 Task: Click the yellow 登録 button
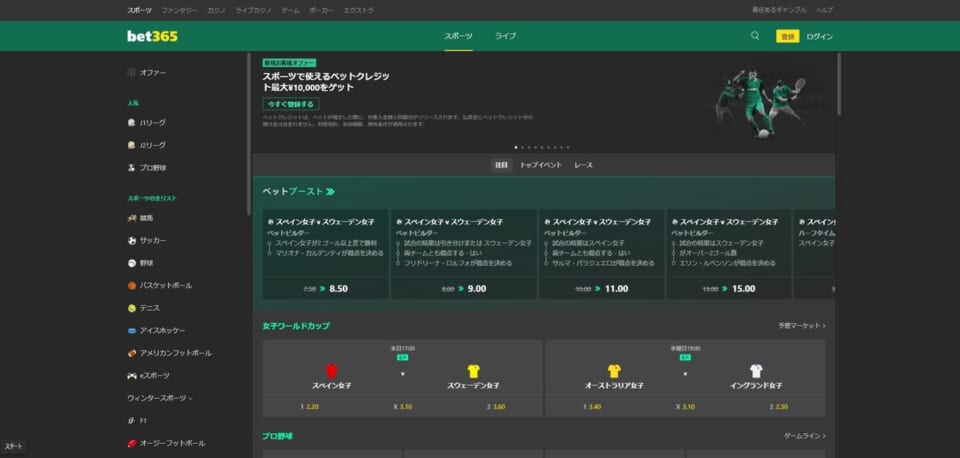pyautogui.click(x=788, y=36)
